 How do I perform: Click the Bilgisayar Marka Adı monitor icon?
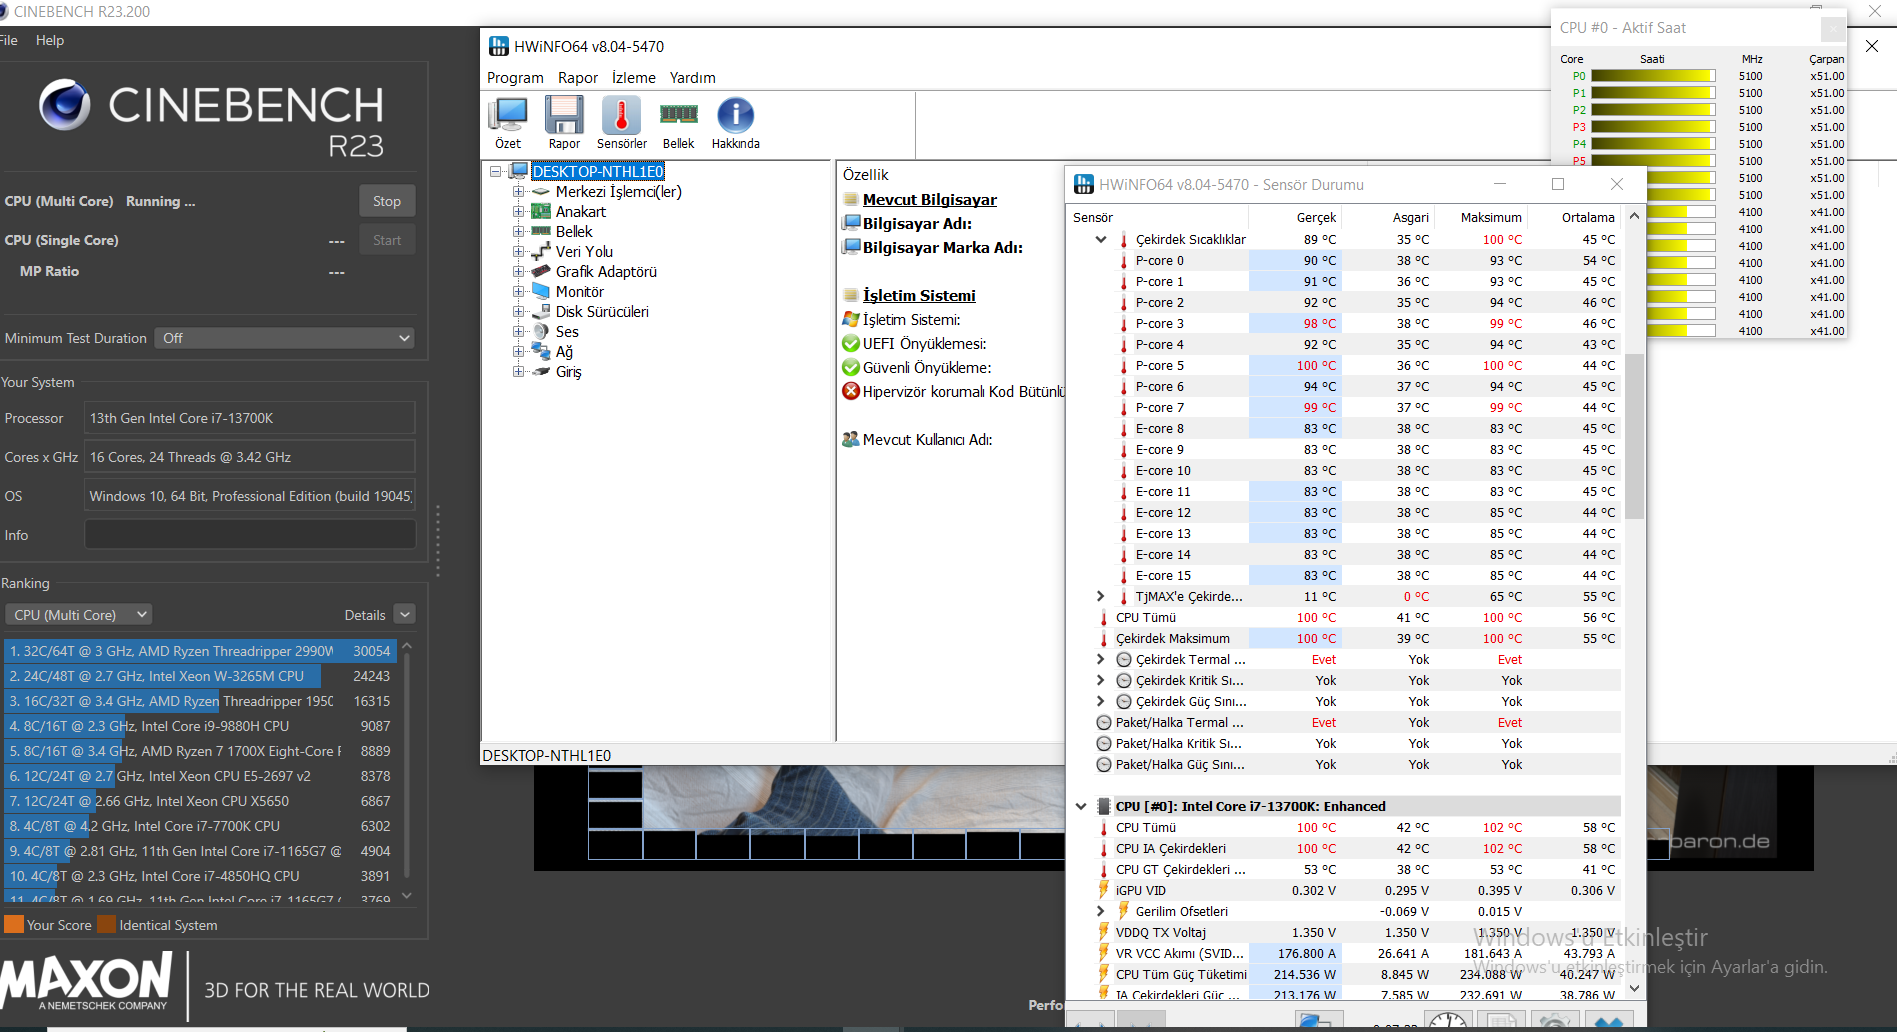coord(851,247)
